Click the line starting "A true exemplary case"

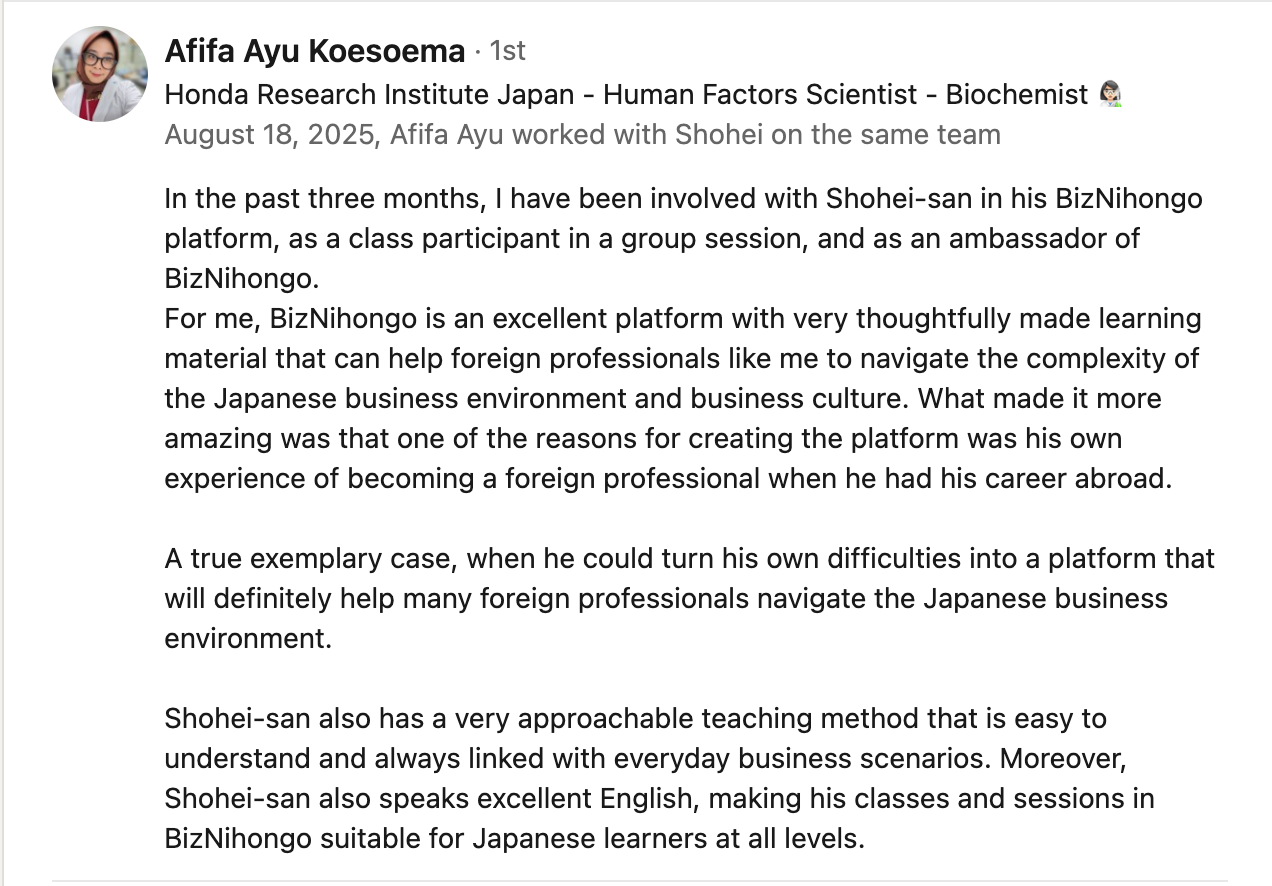coord(690,558)
